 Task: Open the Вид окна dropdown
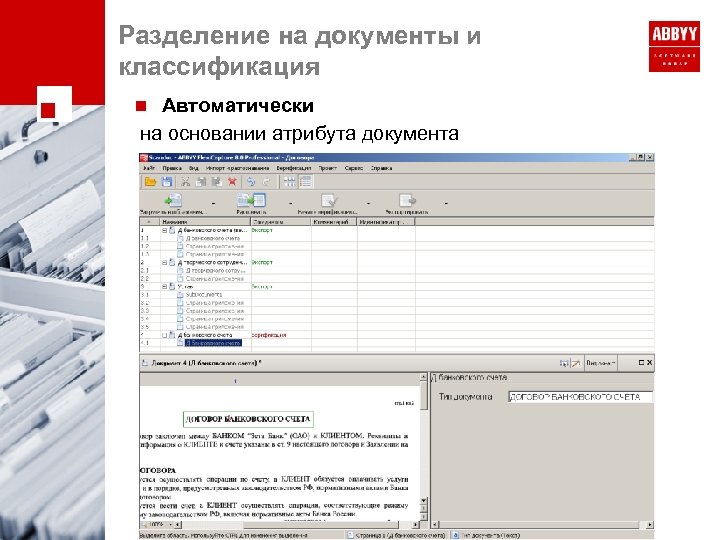601,363
